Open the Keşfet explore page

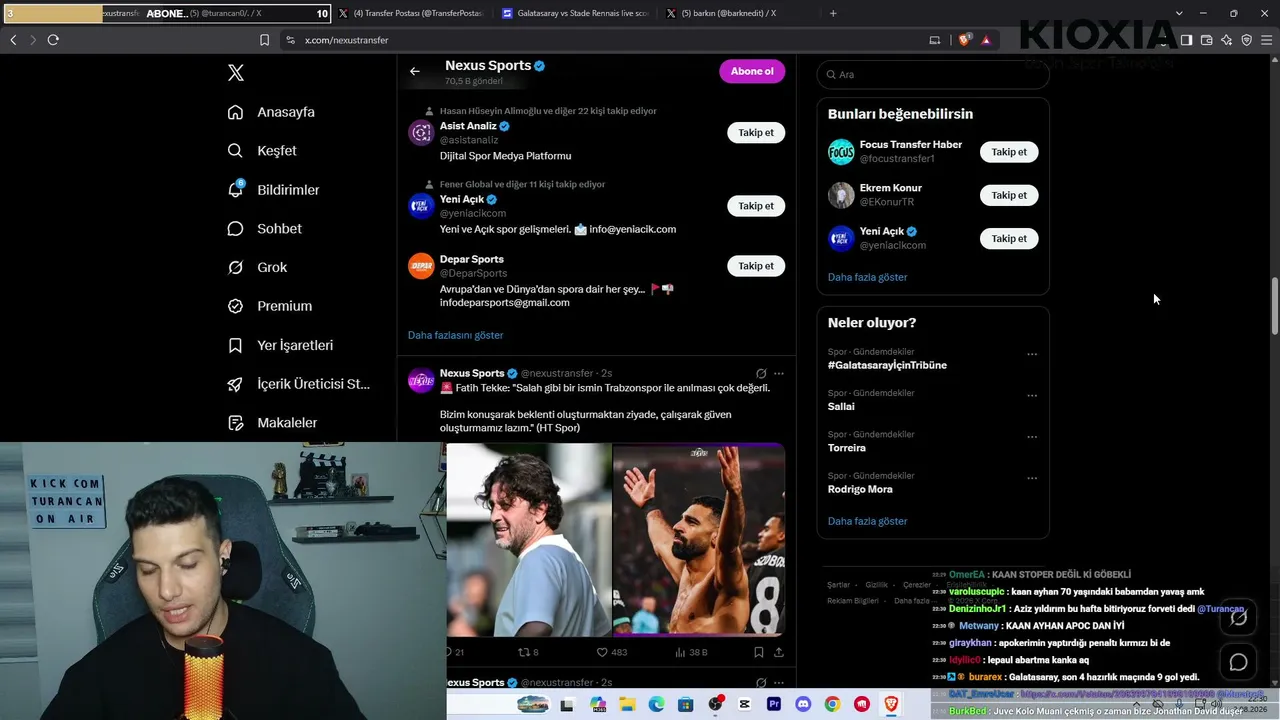pos(263,151)
